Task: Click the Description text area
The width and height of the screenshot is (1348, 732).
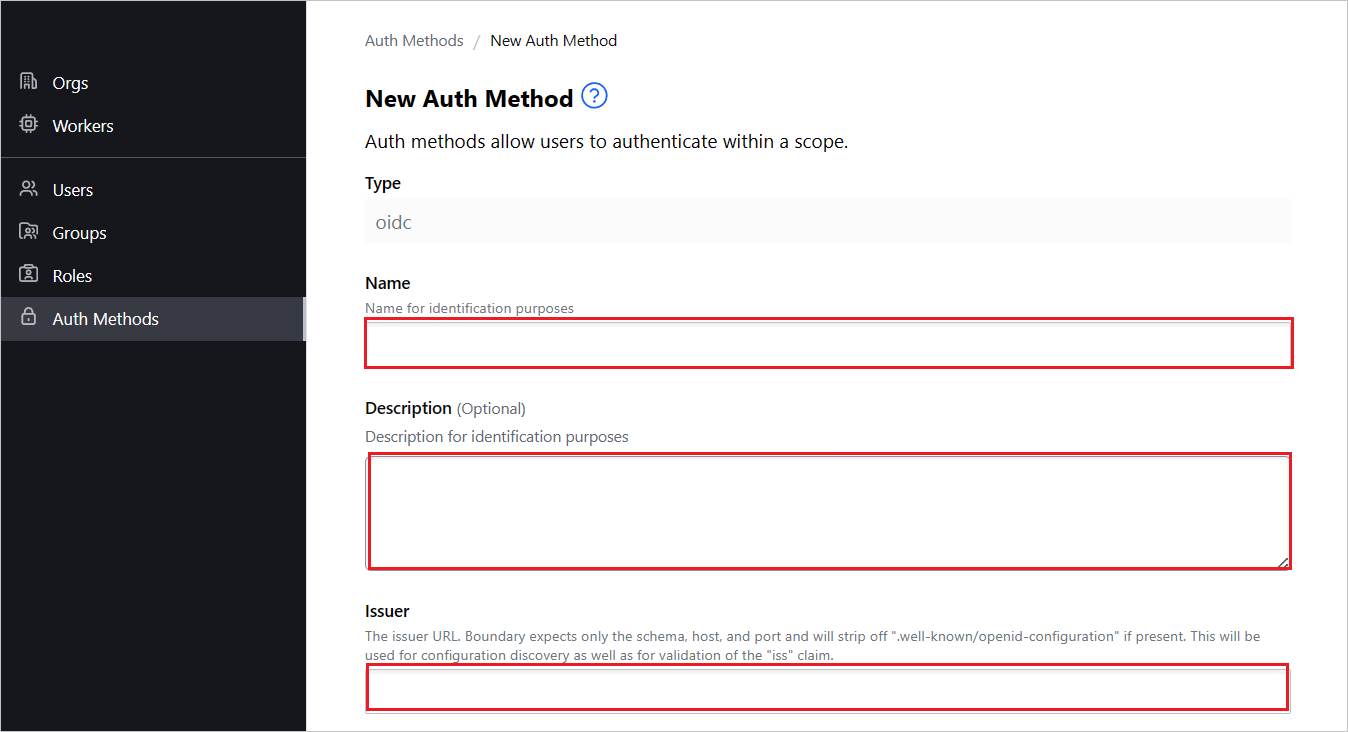Action: (x=828, y=510)
